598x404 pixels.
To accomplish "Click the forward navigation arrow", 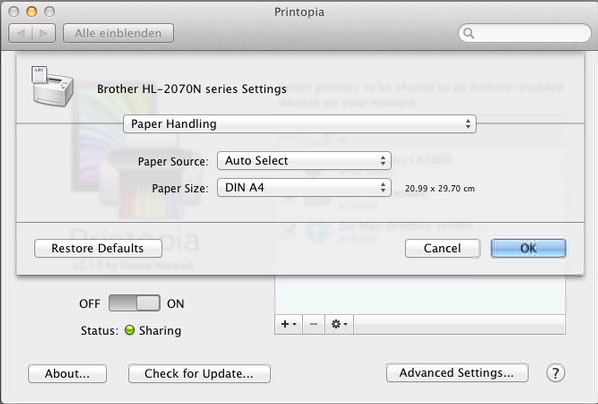I will point(44,33).
